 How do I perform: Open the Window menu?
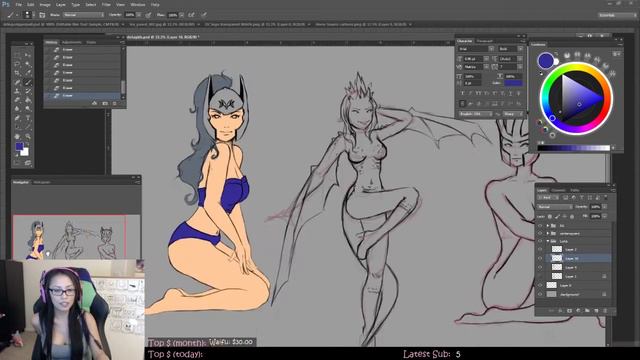pos(138,4)
